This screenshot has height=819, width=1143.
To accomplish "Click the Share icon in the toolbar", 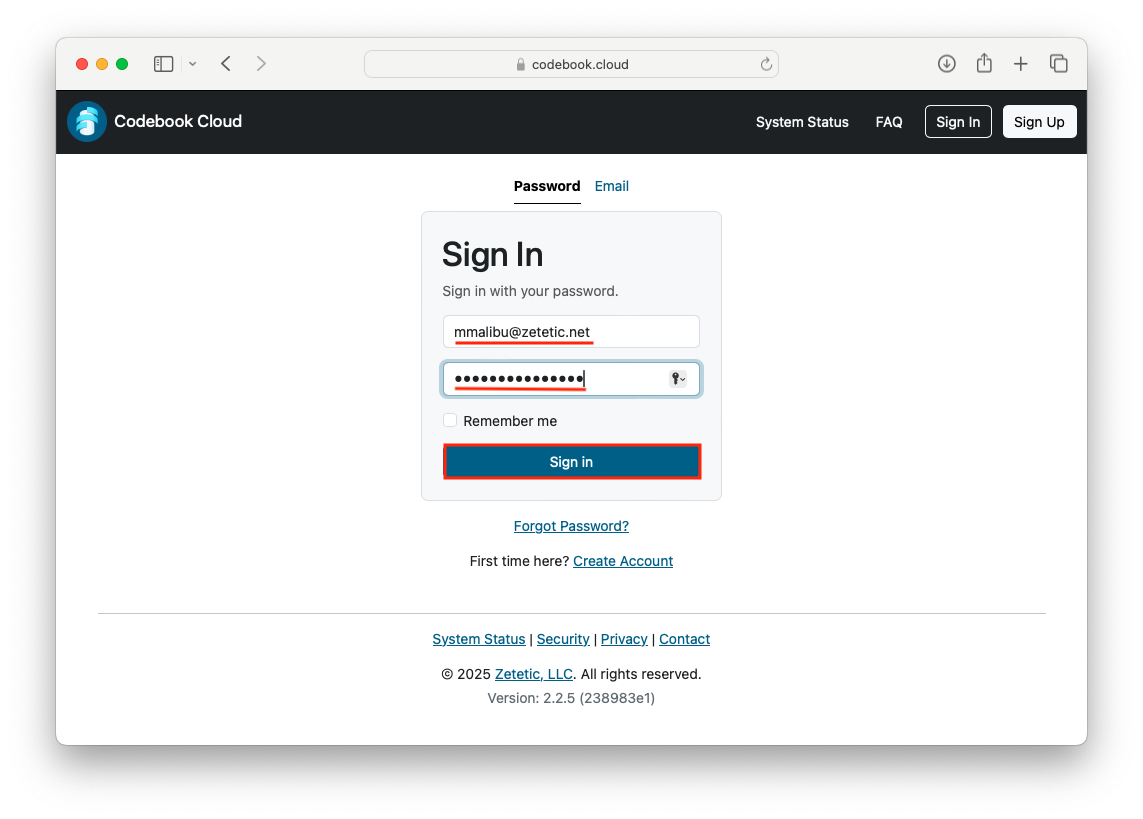I will [983, 63].
